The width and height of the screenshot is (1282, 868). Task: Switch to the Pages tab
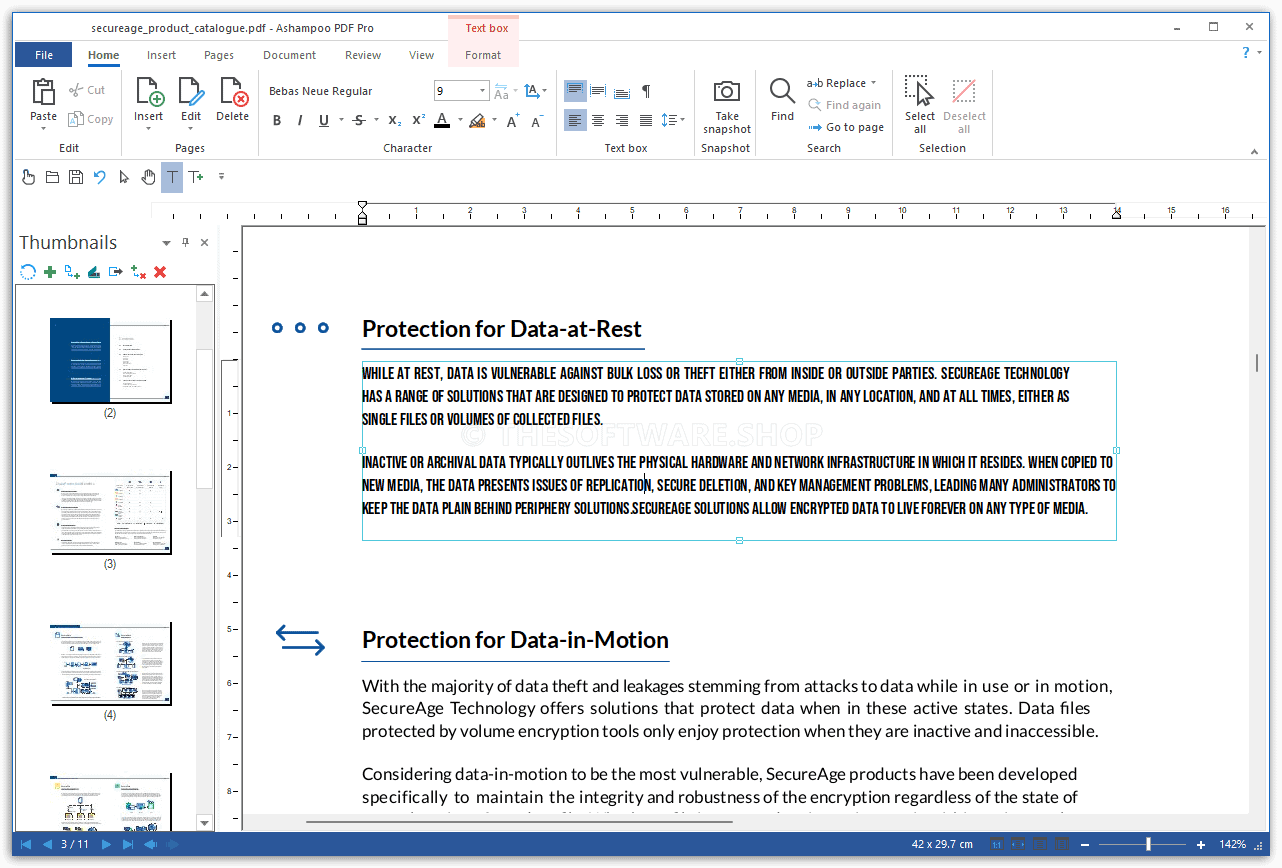point(219,55)
